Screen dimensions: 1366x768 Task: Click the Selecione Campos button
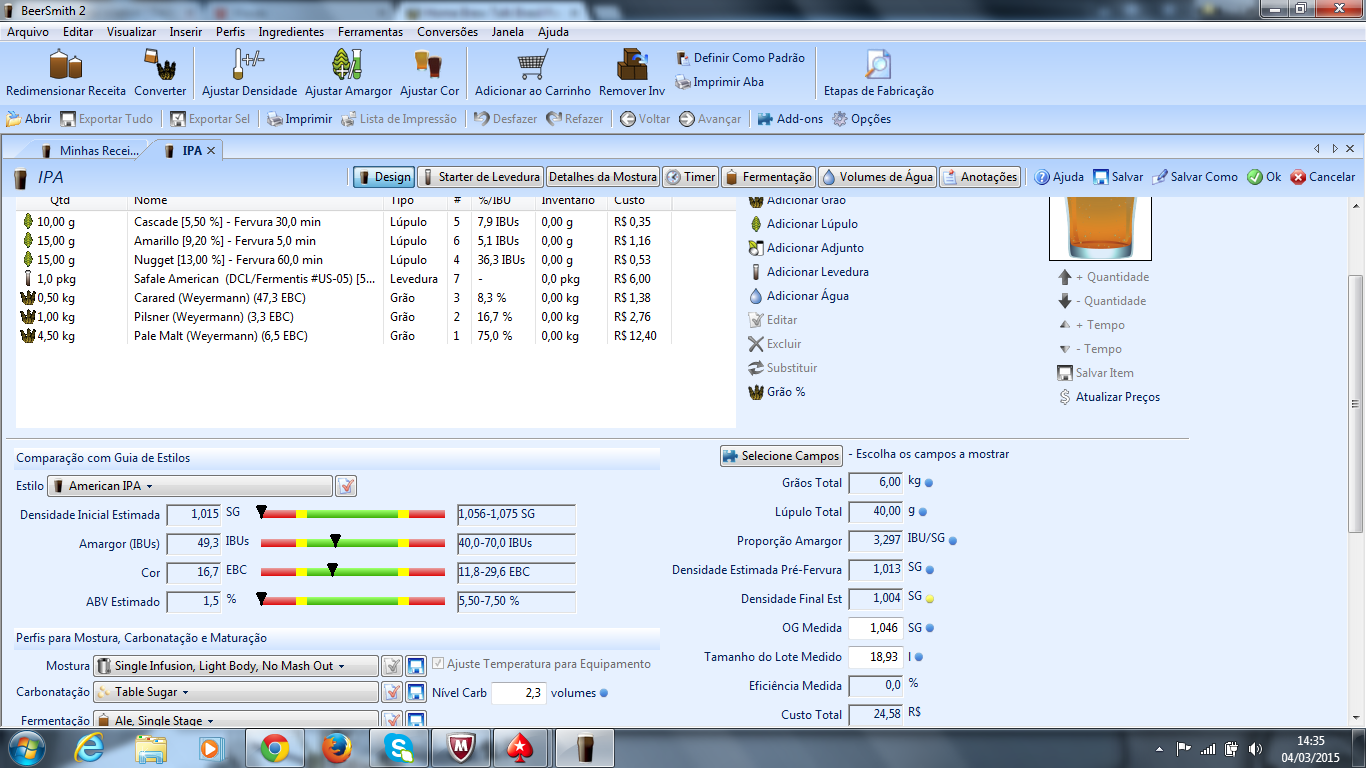(781, 456)
